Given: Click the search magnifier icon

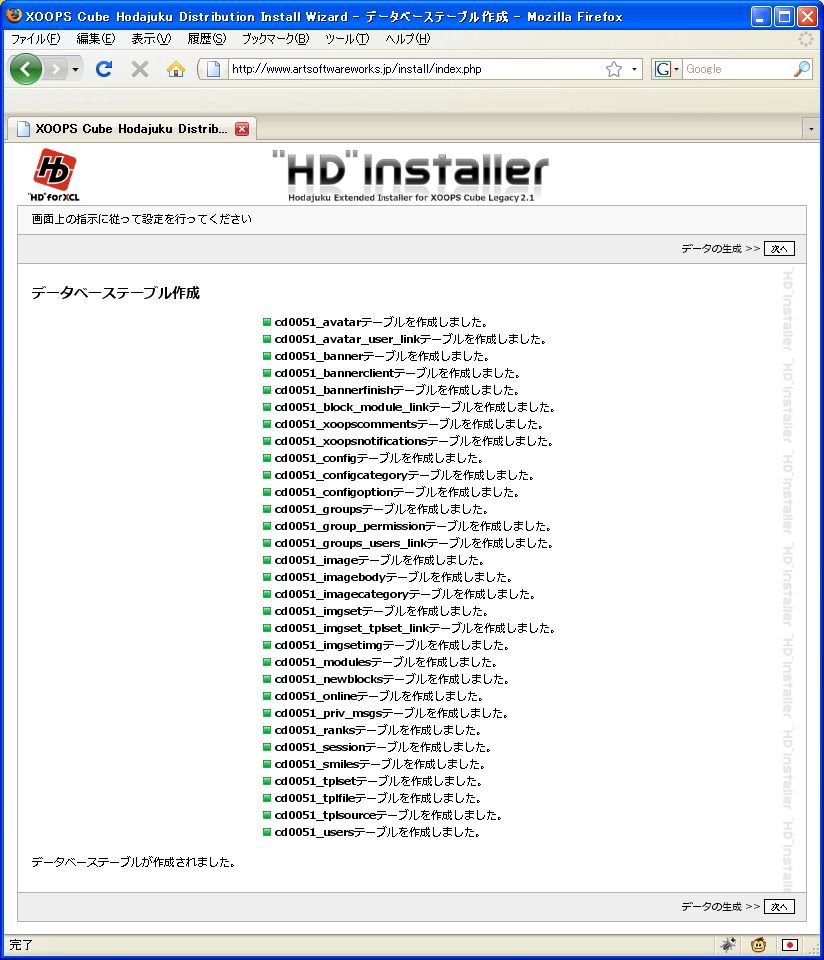Looking at the screenshot, I should coord(801,69).
